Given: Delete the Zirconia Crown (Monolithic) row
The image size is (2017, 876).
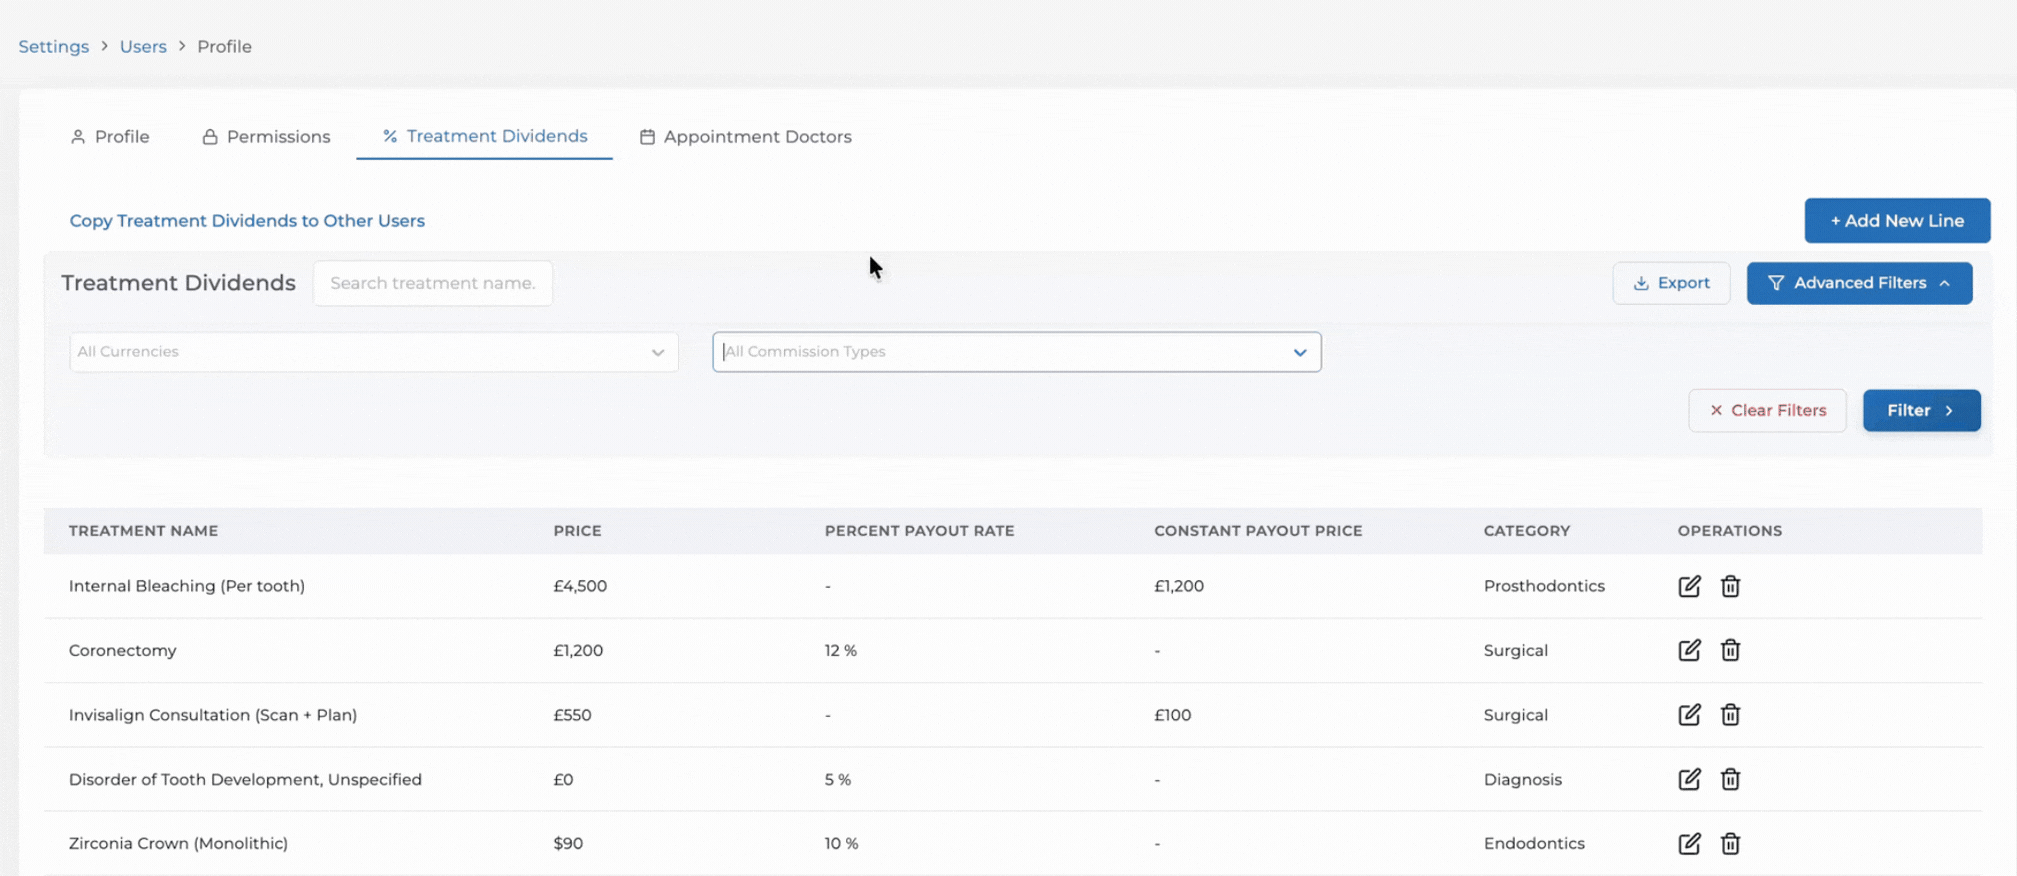Looking at the screenshot, I should tap(1730, 844).
